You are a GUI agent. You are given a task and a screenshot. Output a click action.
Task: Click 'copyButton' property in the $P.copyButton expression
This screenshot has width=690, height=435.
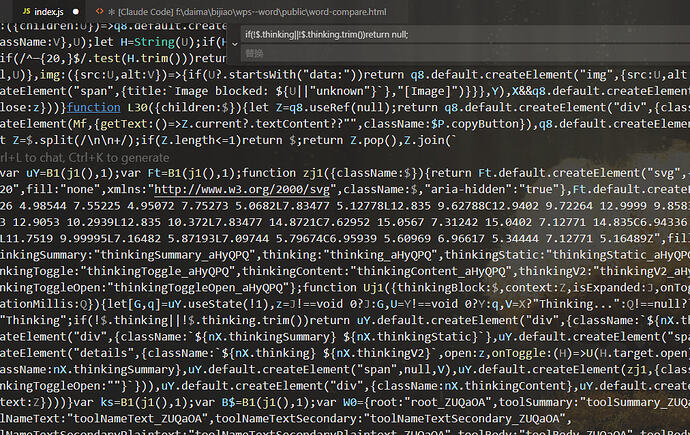point(485,124)
